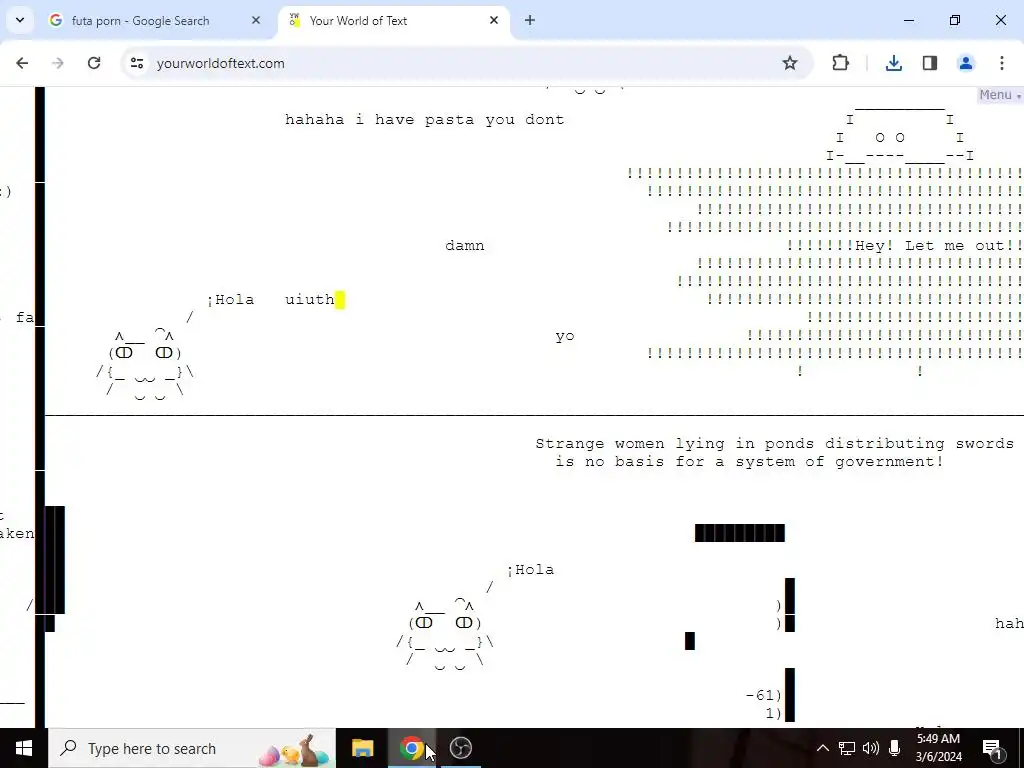Screen dimensions: 1024x768
Task: Open the notification center icon
Action: [992, 748]
